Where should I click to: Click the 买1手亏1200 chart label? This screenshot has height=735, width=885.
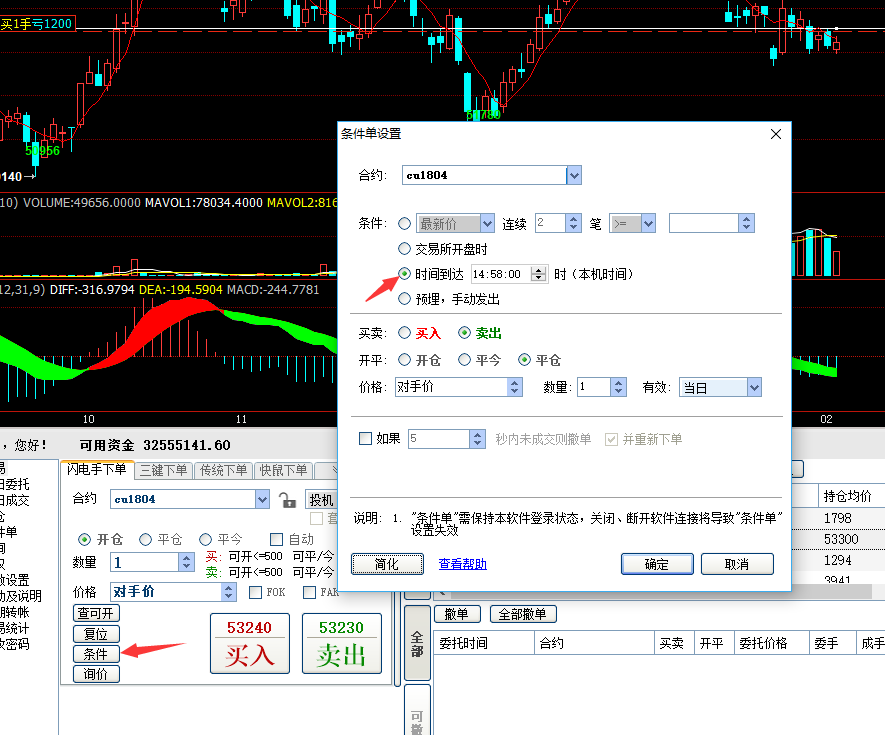(37, 24)
